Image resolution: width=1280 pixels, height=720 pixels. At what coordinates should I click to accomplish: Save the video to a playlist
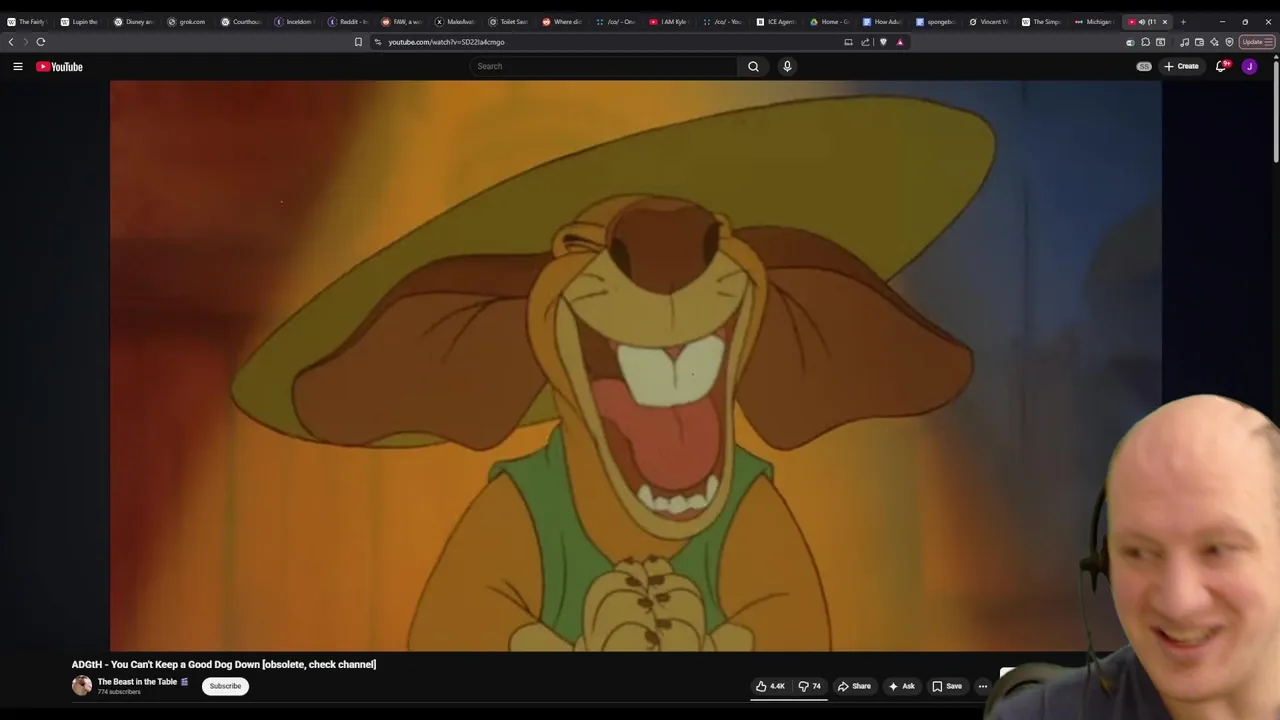point(946,686)
